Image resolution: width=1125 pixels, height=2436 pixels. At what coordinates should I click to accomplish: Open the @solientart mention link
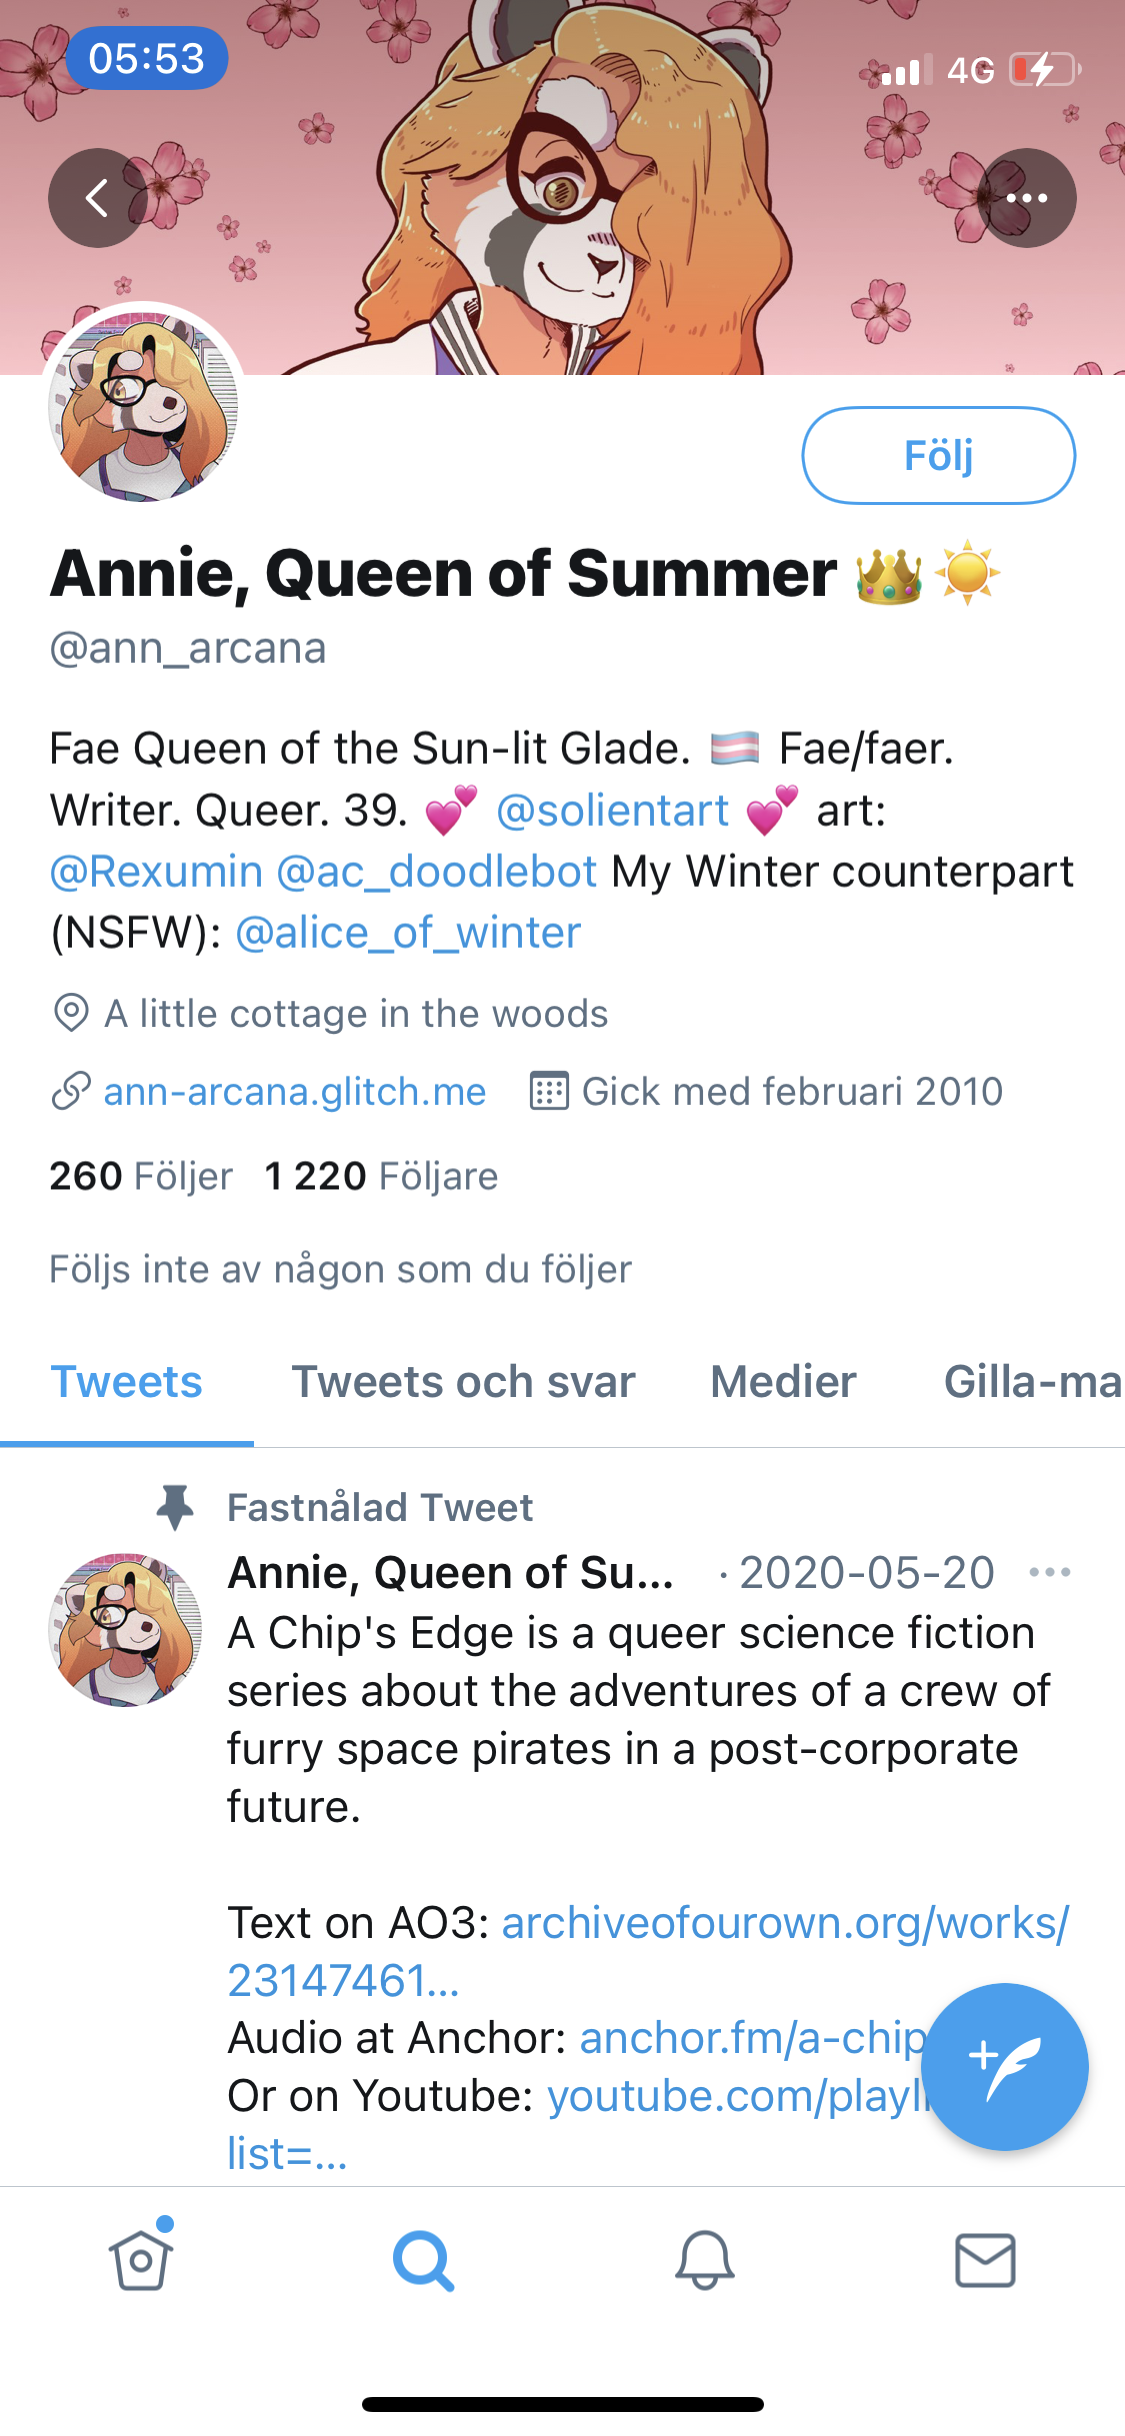coord(613,810)
